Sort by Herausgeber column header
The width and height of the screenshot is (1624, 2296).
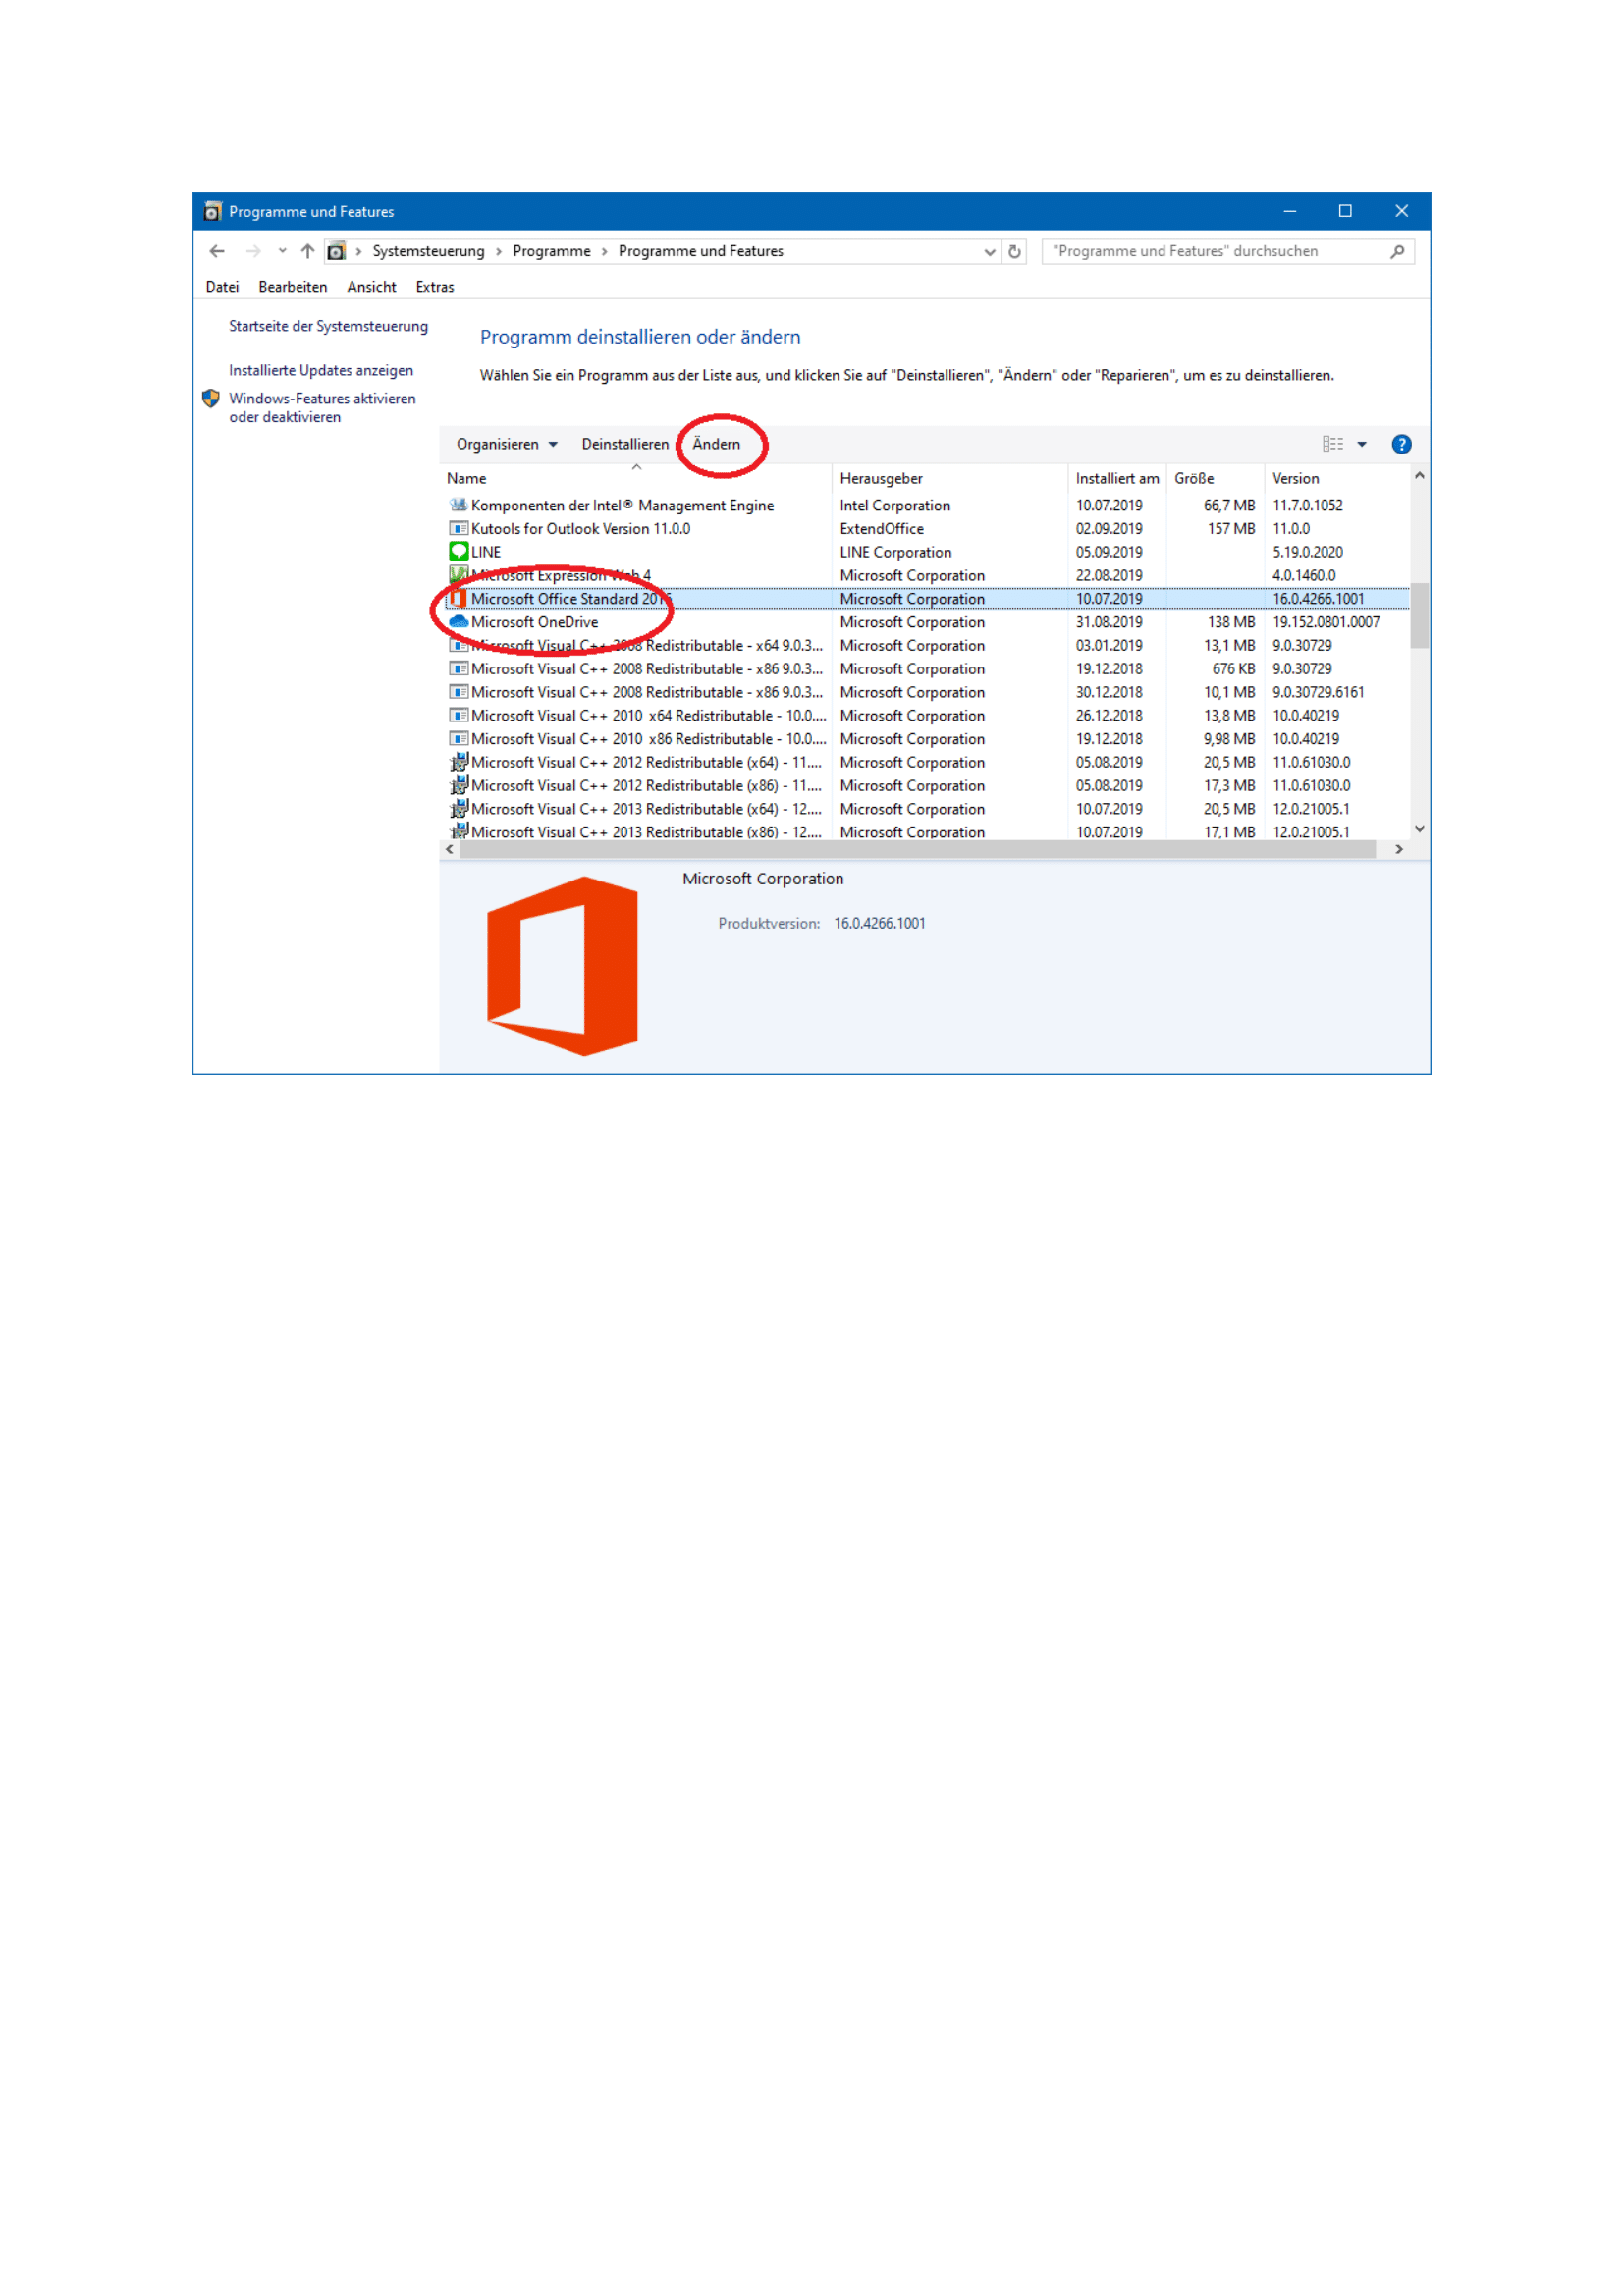pos(950,478)
